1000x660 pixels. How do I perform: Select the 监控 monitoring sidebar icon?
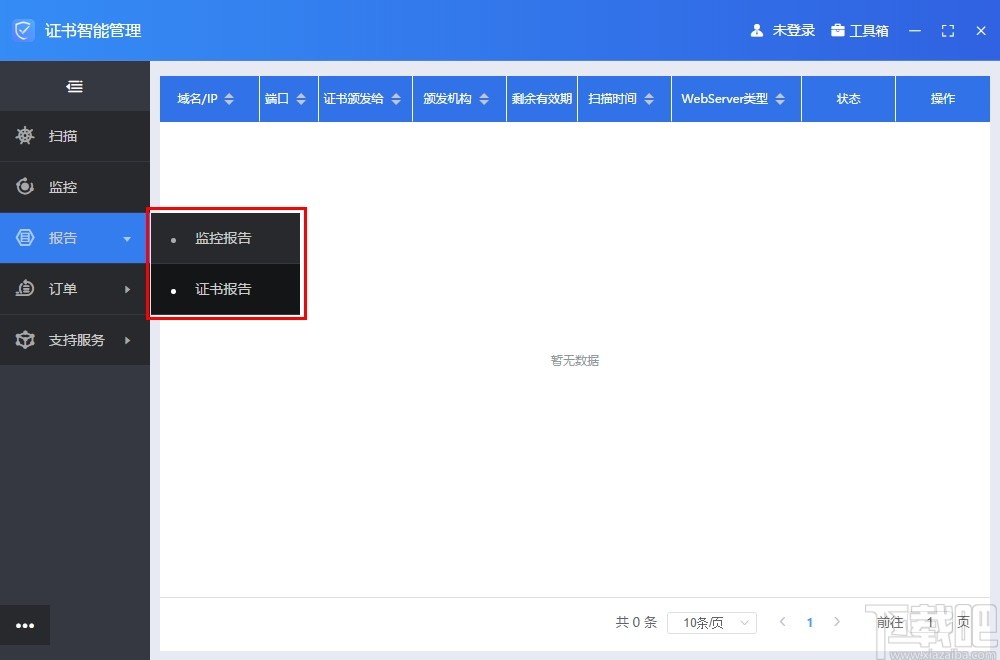(x=25, y=187)
